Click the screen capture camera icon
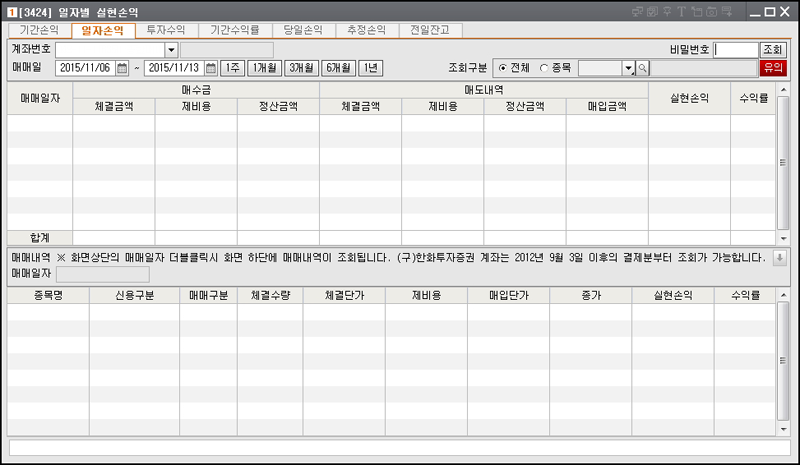This screenshot has width=800, height=465. pyautogui.click(x=712, y=12)
